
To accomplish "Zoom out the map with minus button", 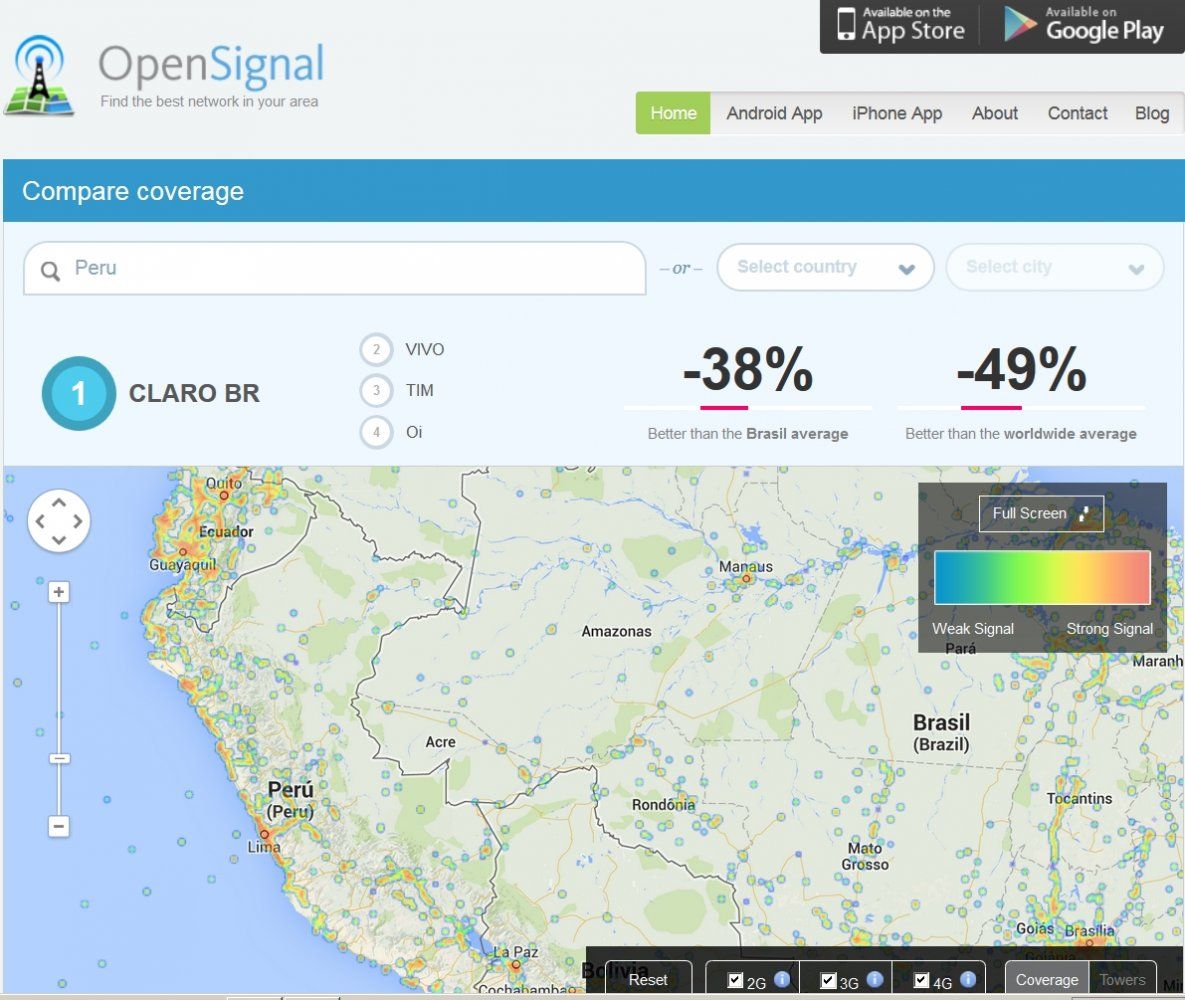I will coord(59,826).
